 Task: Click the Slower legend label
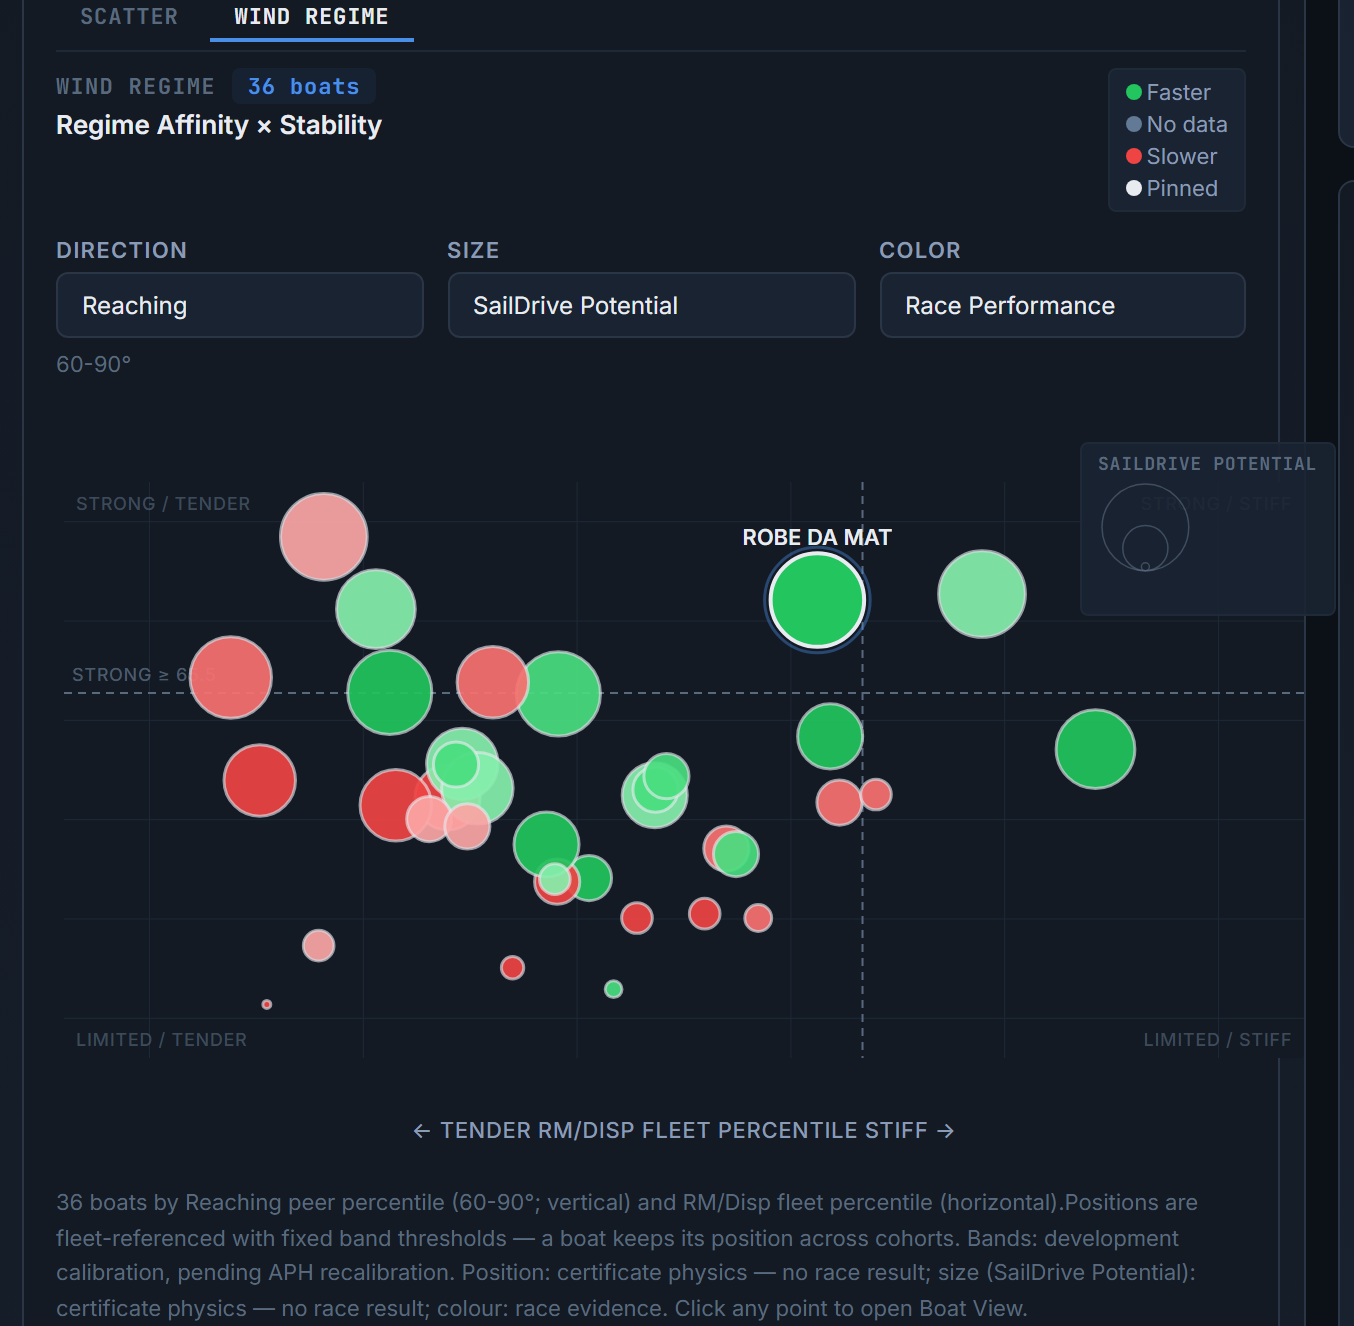tap(1182, 156)
